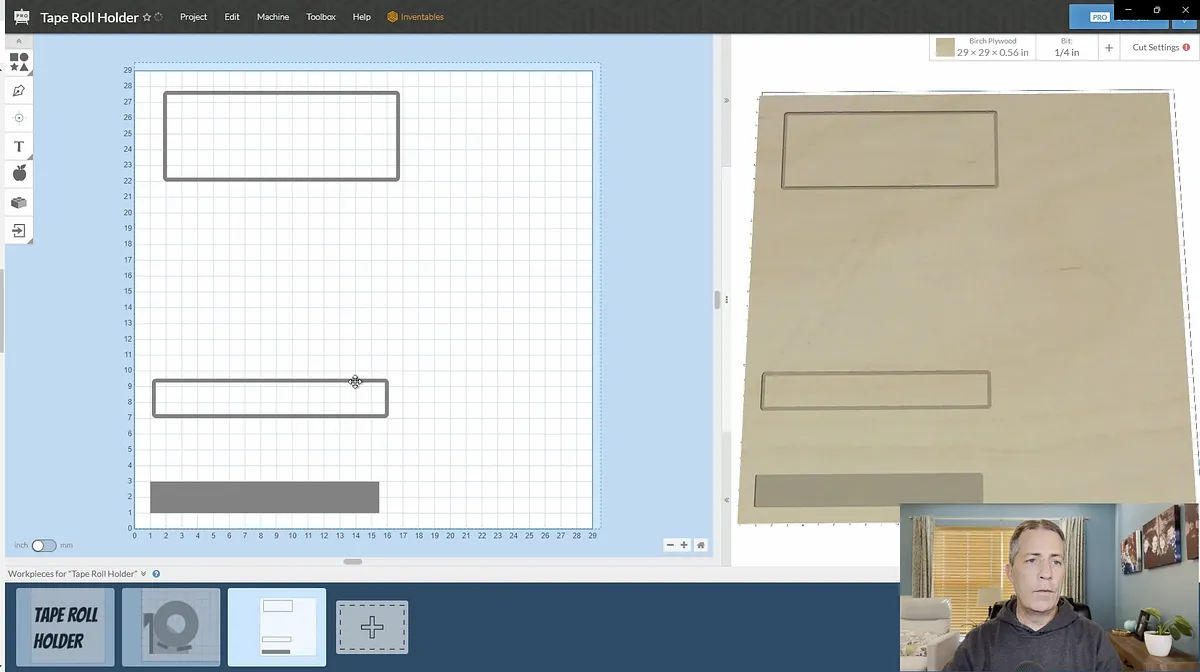Viewport: 1200px width, 672px height.
Task: Choose the Text tool
Action: click(19, 146)
